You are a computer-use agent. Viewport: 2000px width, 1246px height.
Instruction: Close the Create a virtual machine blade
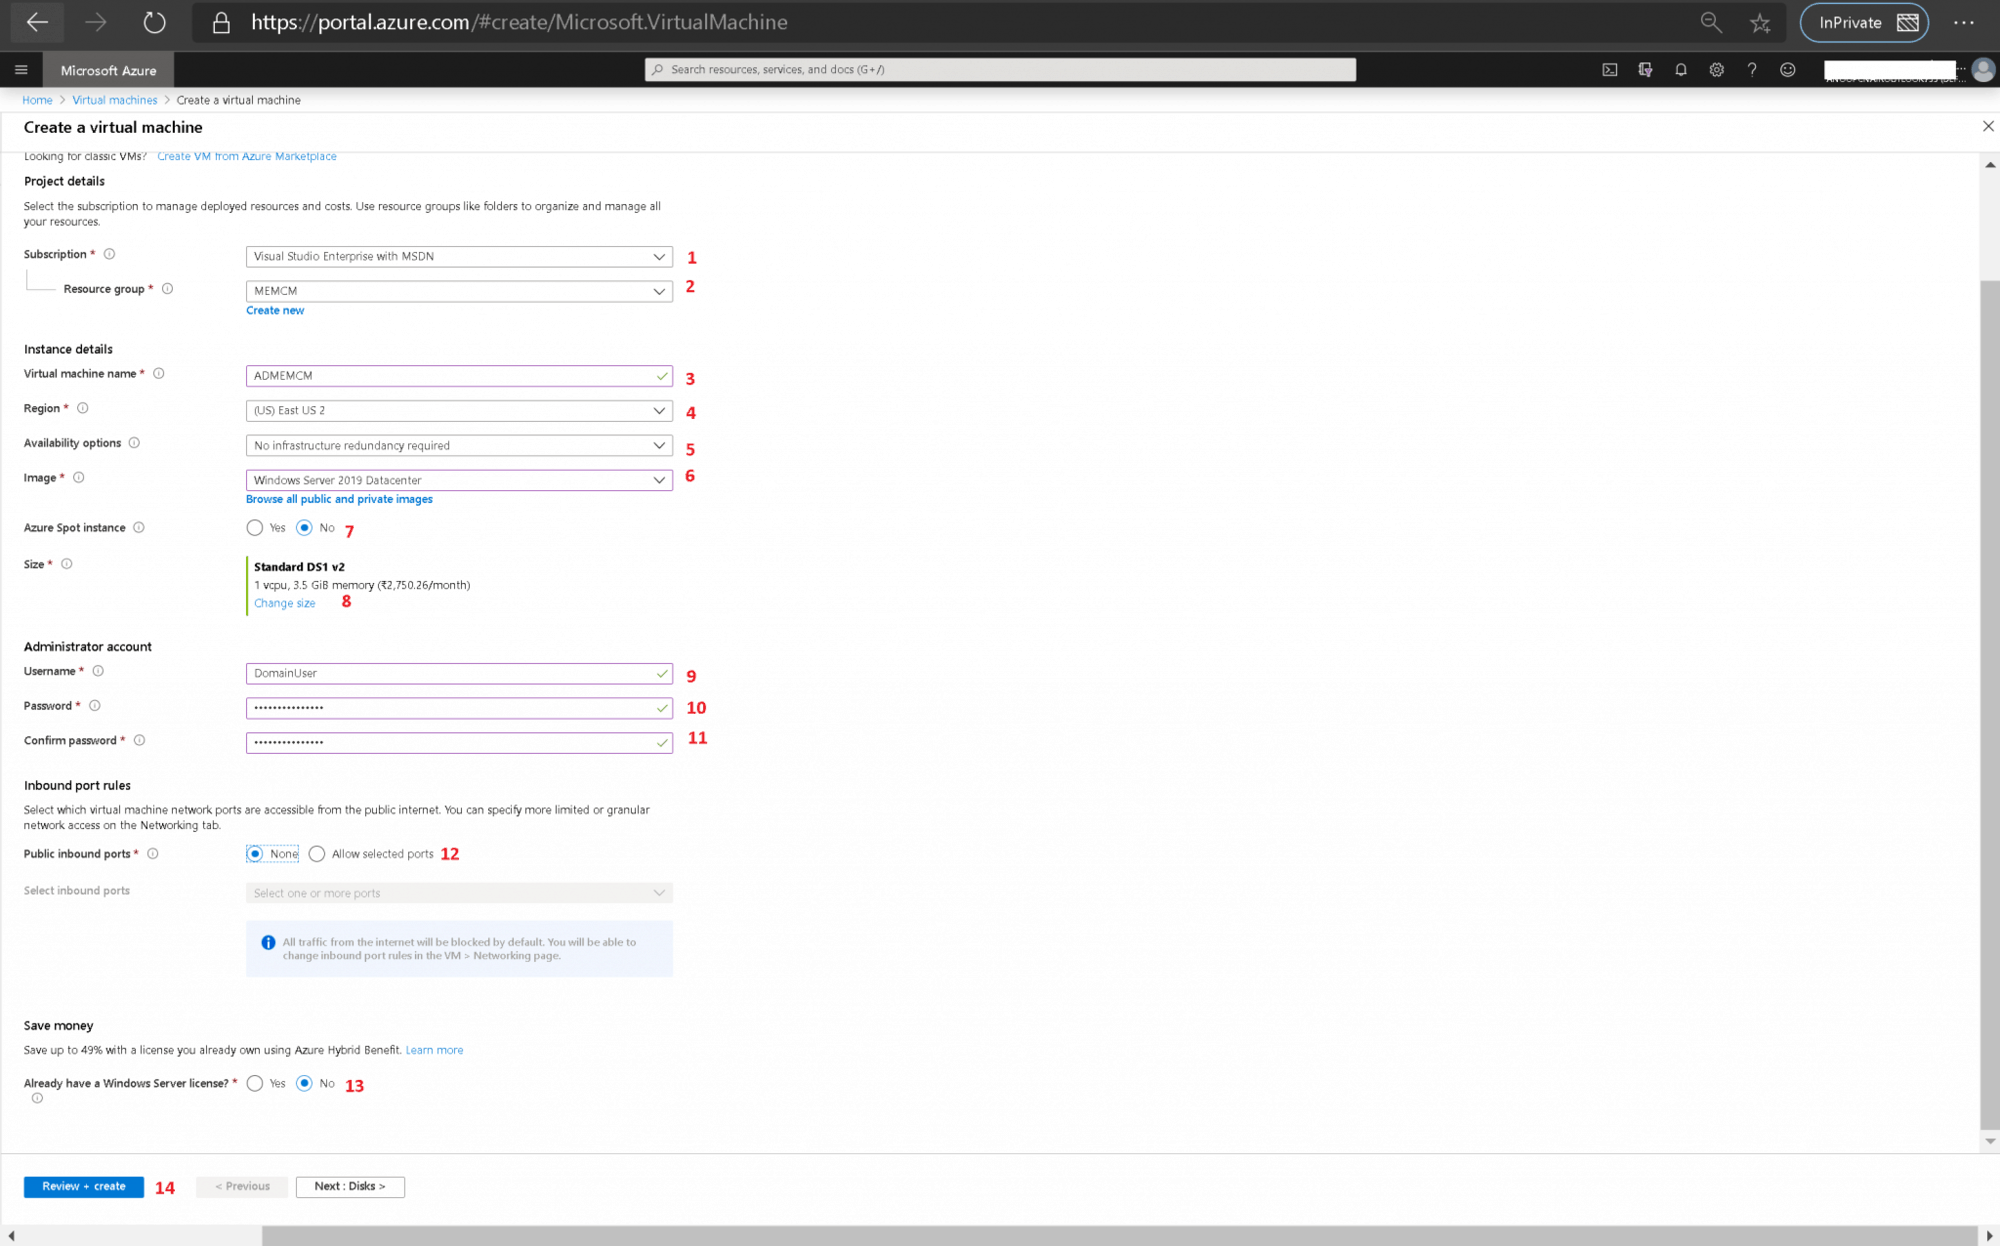coord(1988,126)
